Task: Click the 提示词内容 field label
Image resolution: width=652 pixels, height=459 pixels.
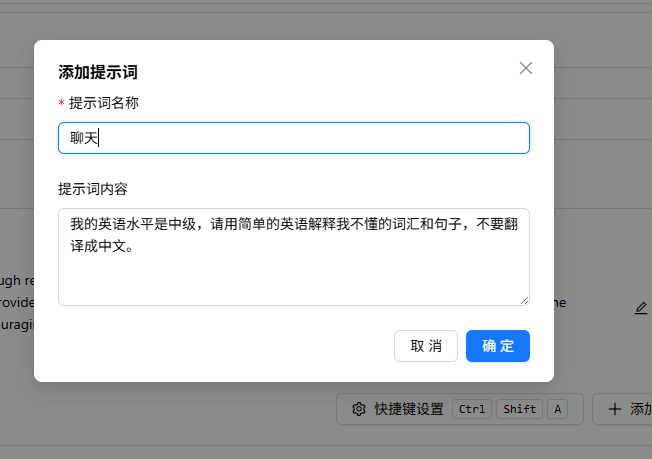Action: click(x=93, y=189)
